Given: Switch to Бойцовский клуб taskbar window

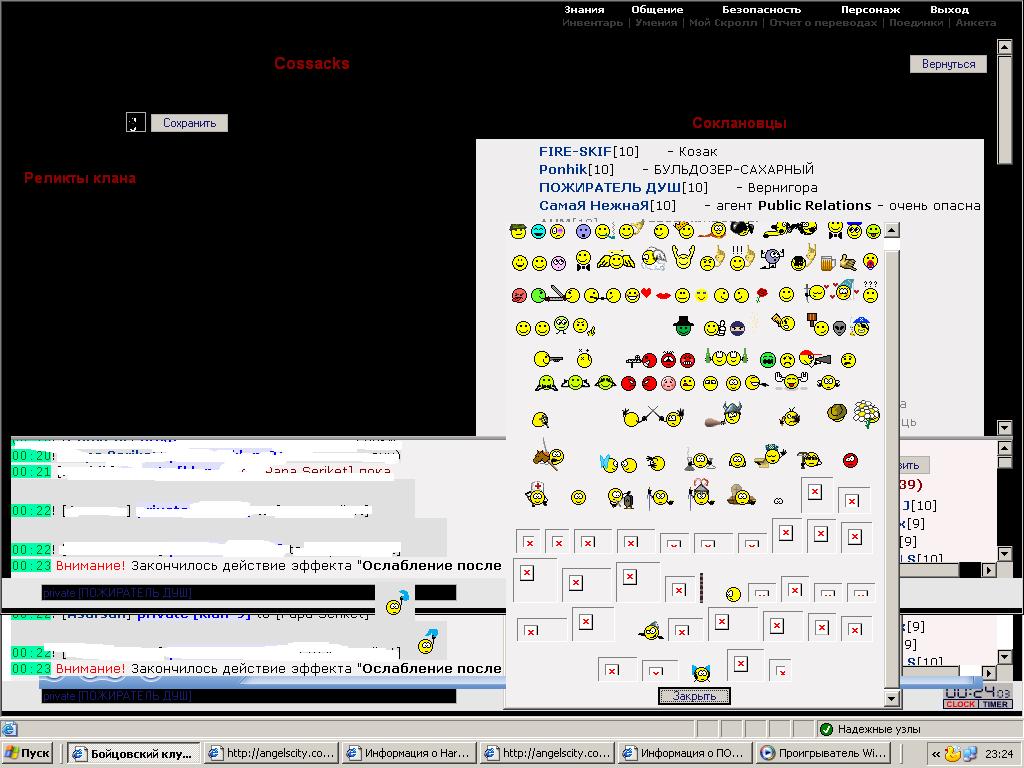Looking at the screenshot, I should point(133,753).
